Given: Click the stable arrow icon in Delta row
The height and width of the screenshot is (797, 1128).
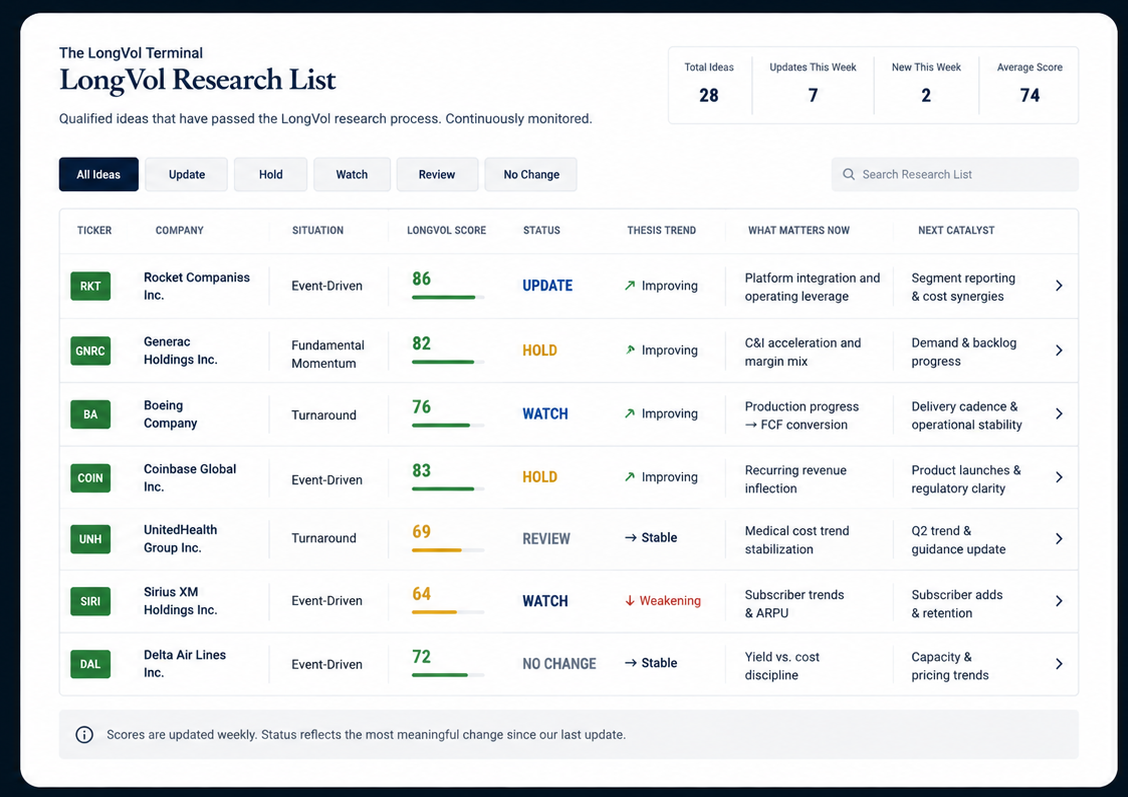Looking at the screenshot, I should pos(630,662).
